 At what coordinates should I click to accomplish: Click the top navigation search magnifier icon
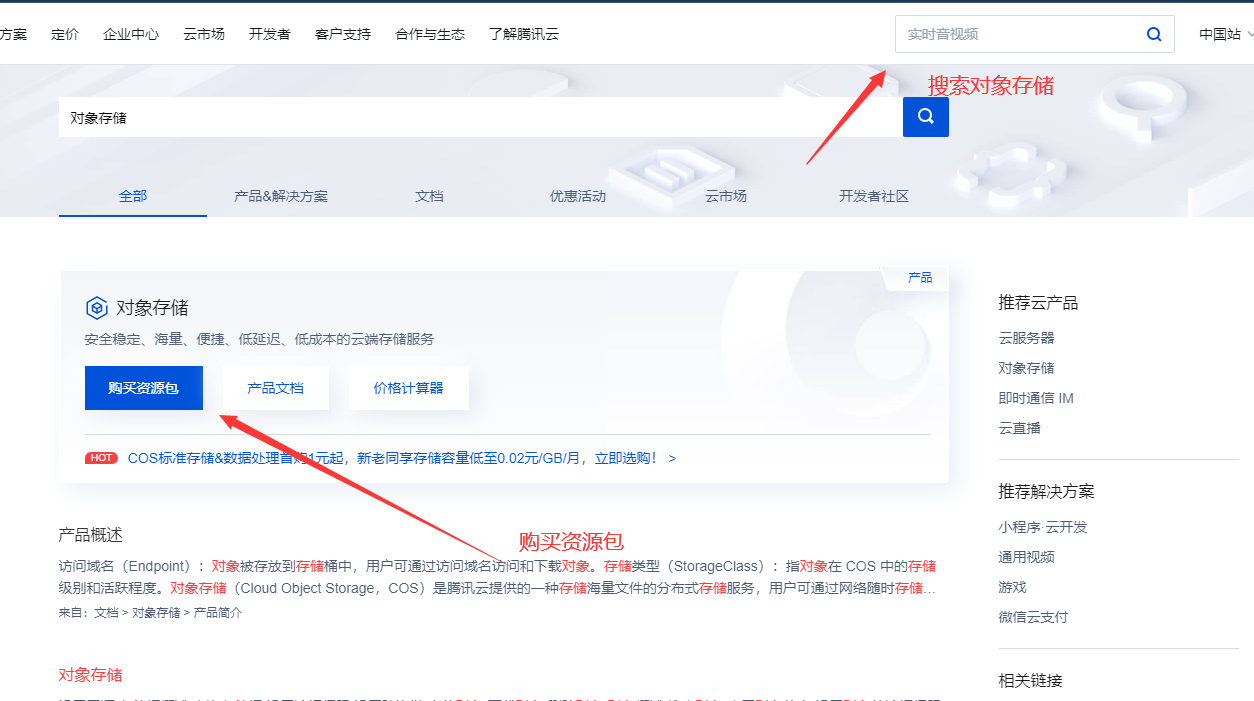(x=1154, y=34)
